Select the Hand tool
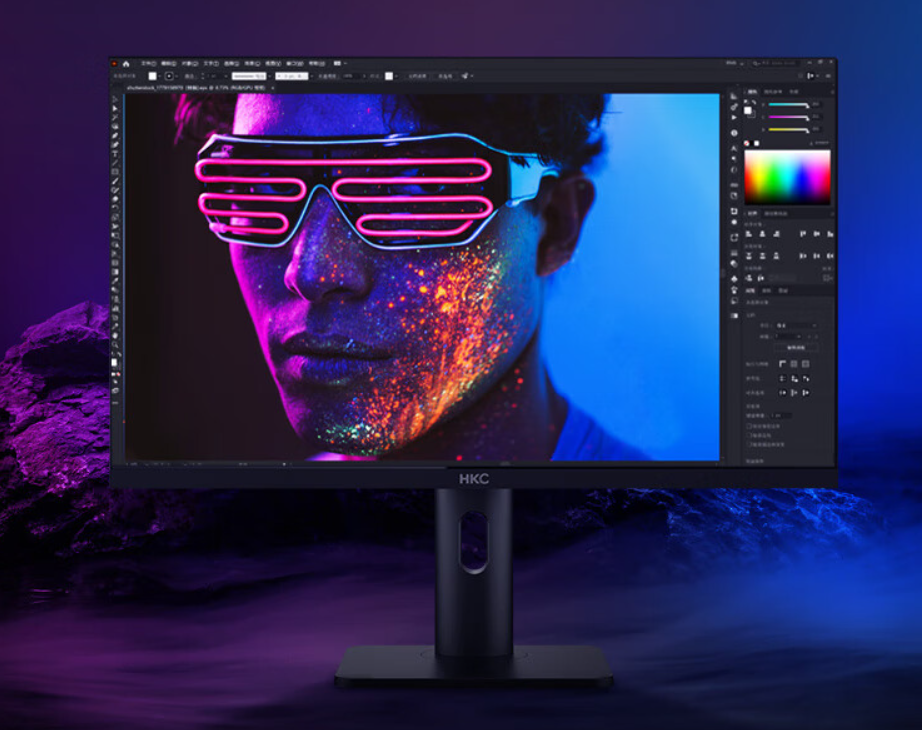 [115, 336]
